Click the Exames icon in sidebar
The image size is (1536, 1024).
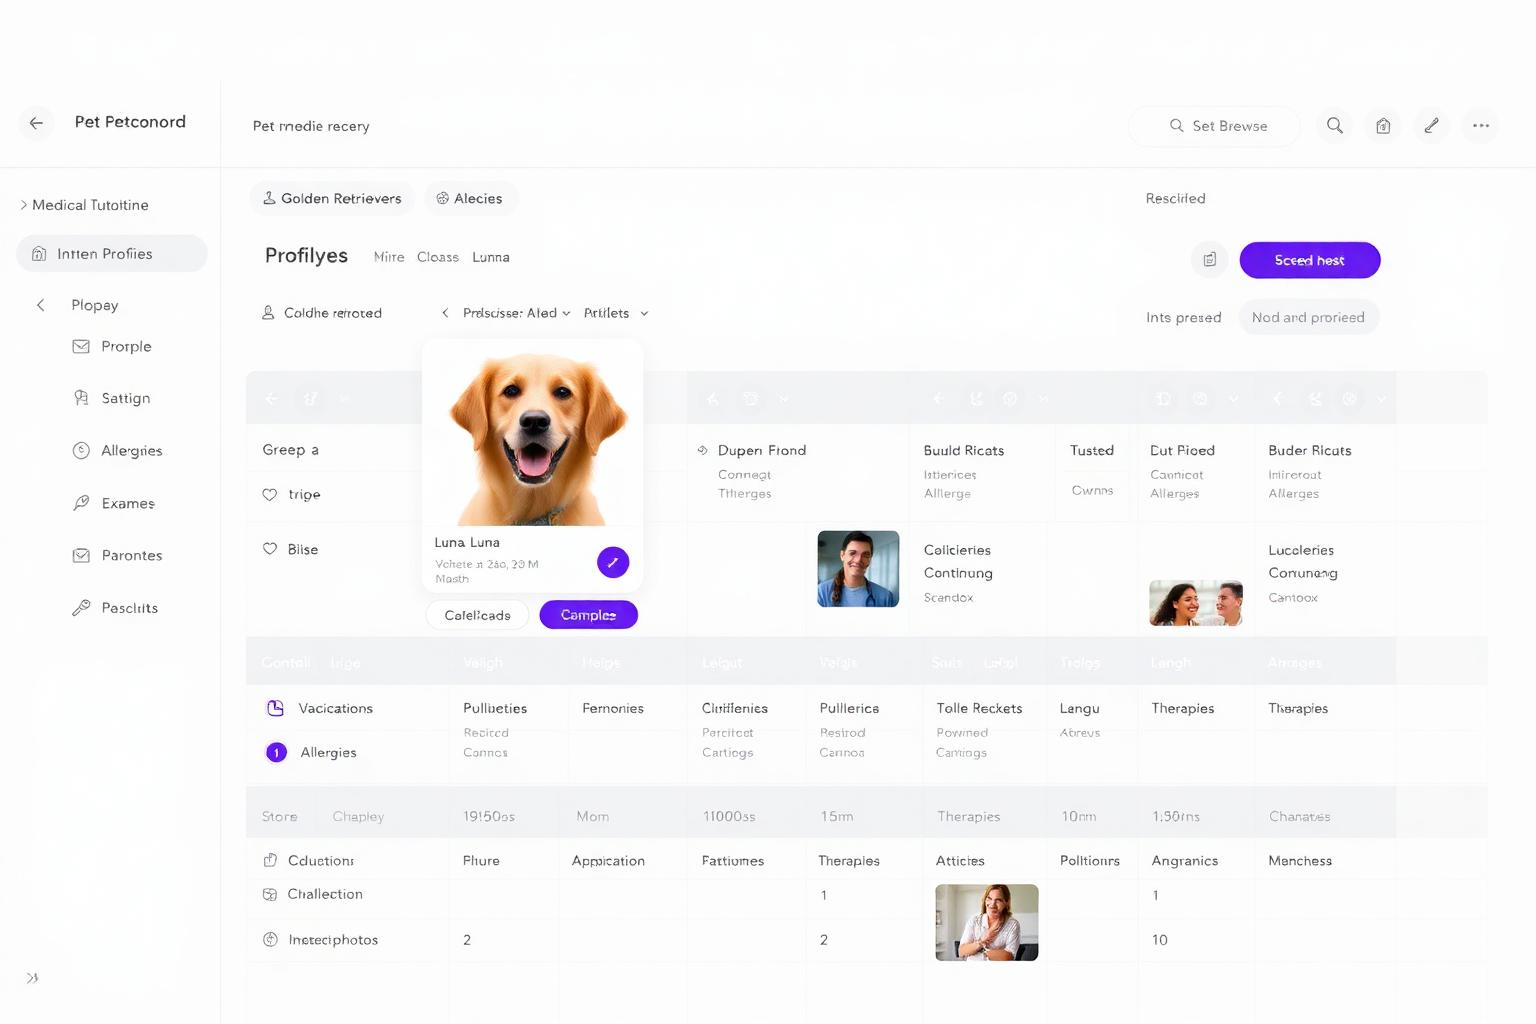pyautogui.click(x=81, y=503)
